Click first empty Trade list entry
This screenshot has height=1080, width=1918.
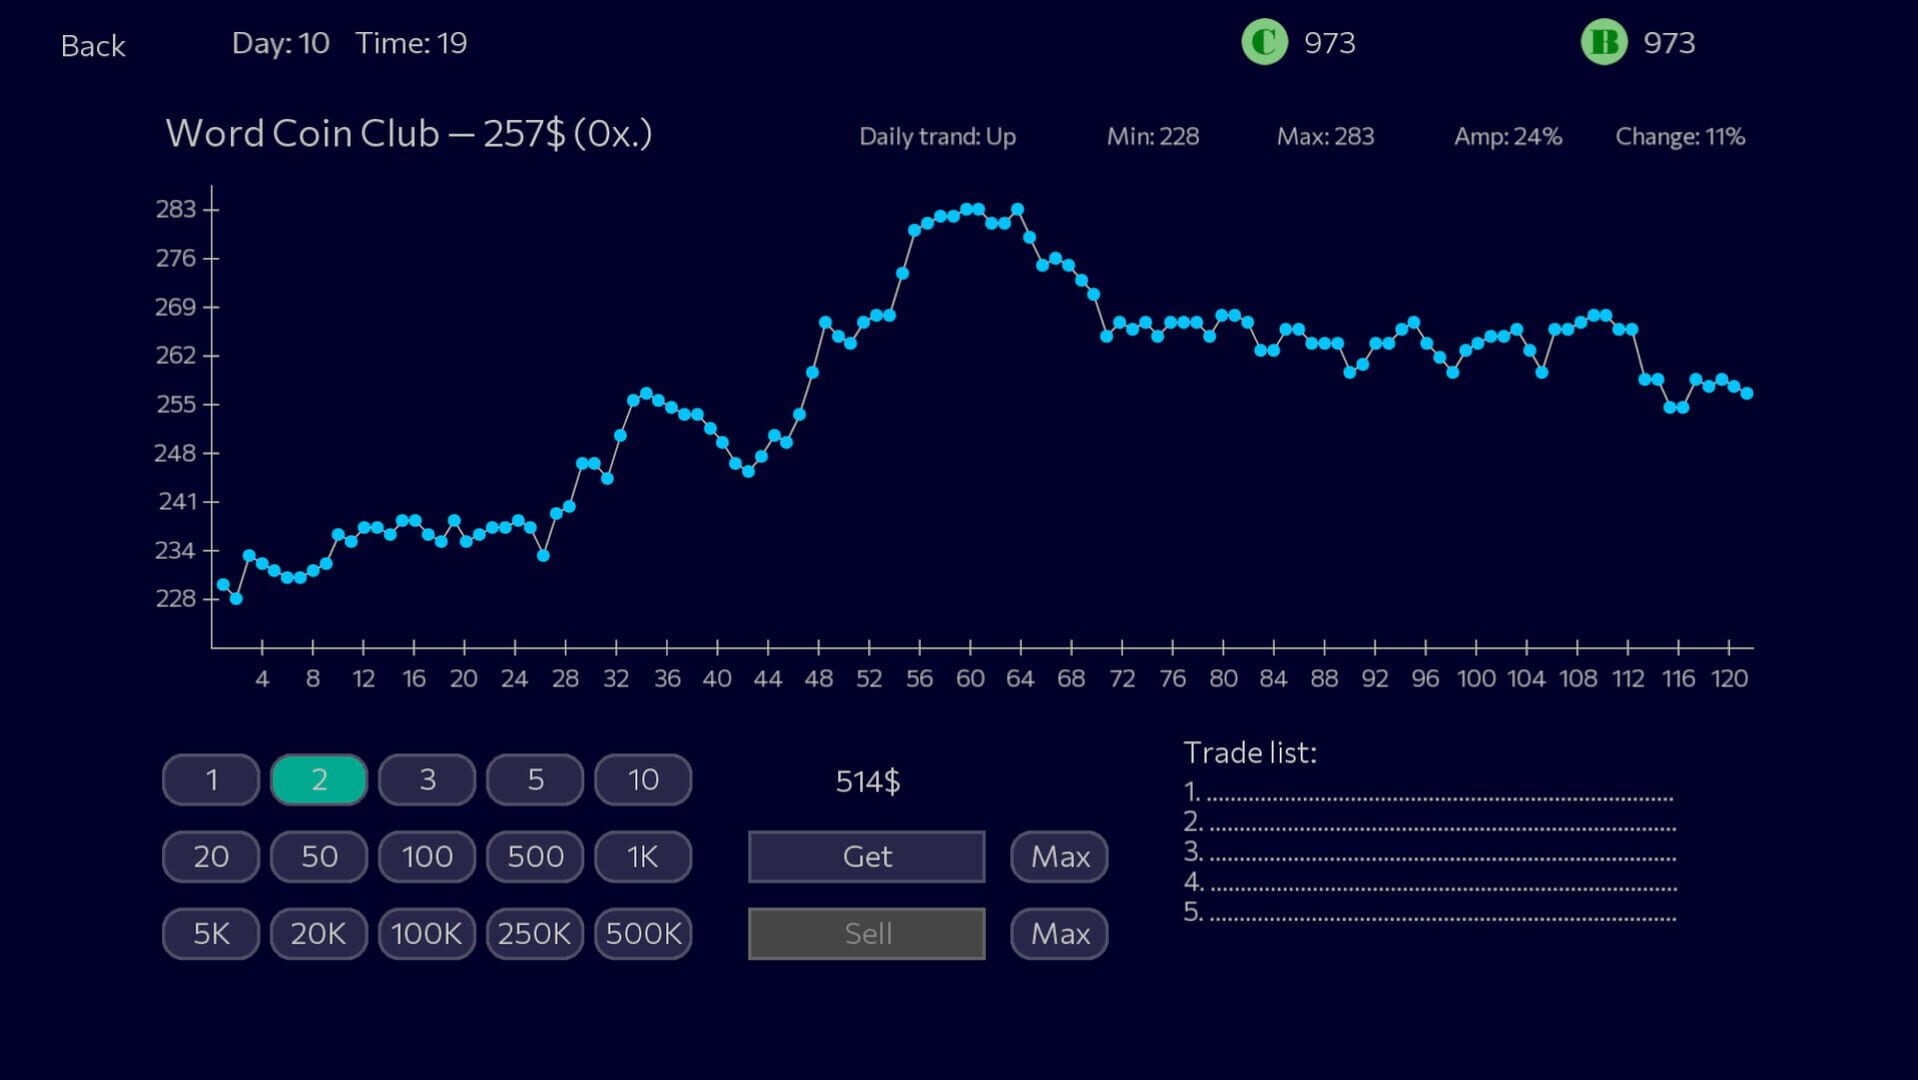tap(1430, 793)
